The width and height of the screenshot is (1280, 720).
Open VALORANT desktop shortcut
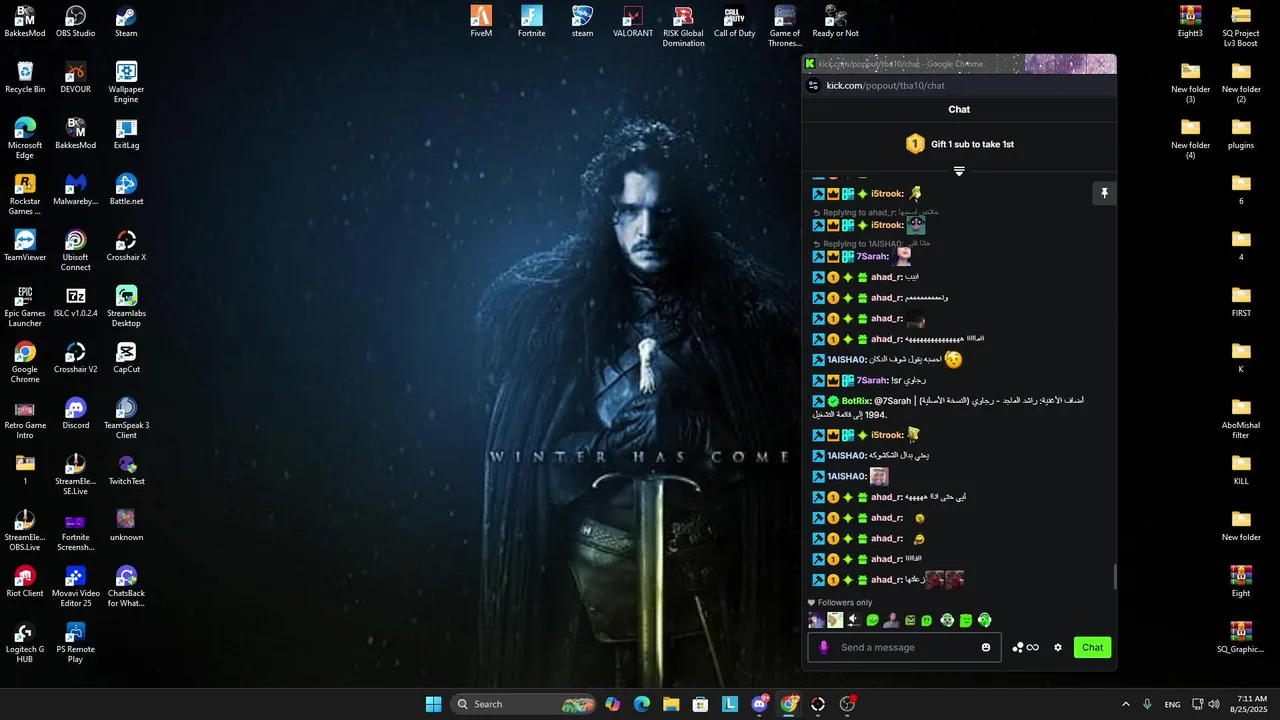[633, 21]
